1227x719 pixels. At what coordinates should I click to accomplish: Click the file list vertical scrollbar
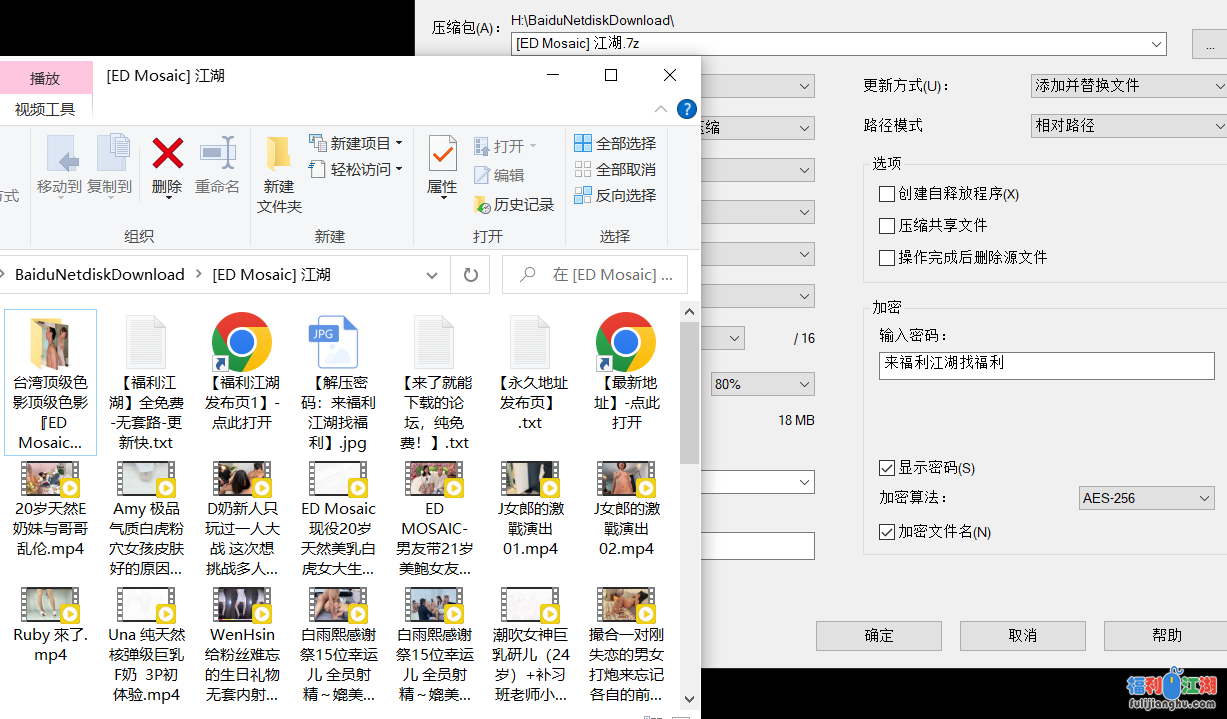(689, 400)
